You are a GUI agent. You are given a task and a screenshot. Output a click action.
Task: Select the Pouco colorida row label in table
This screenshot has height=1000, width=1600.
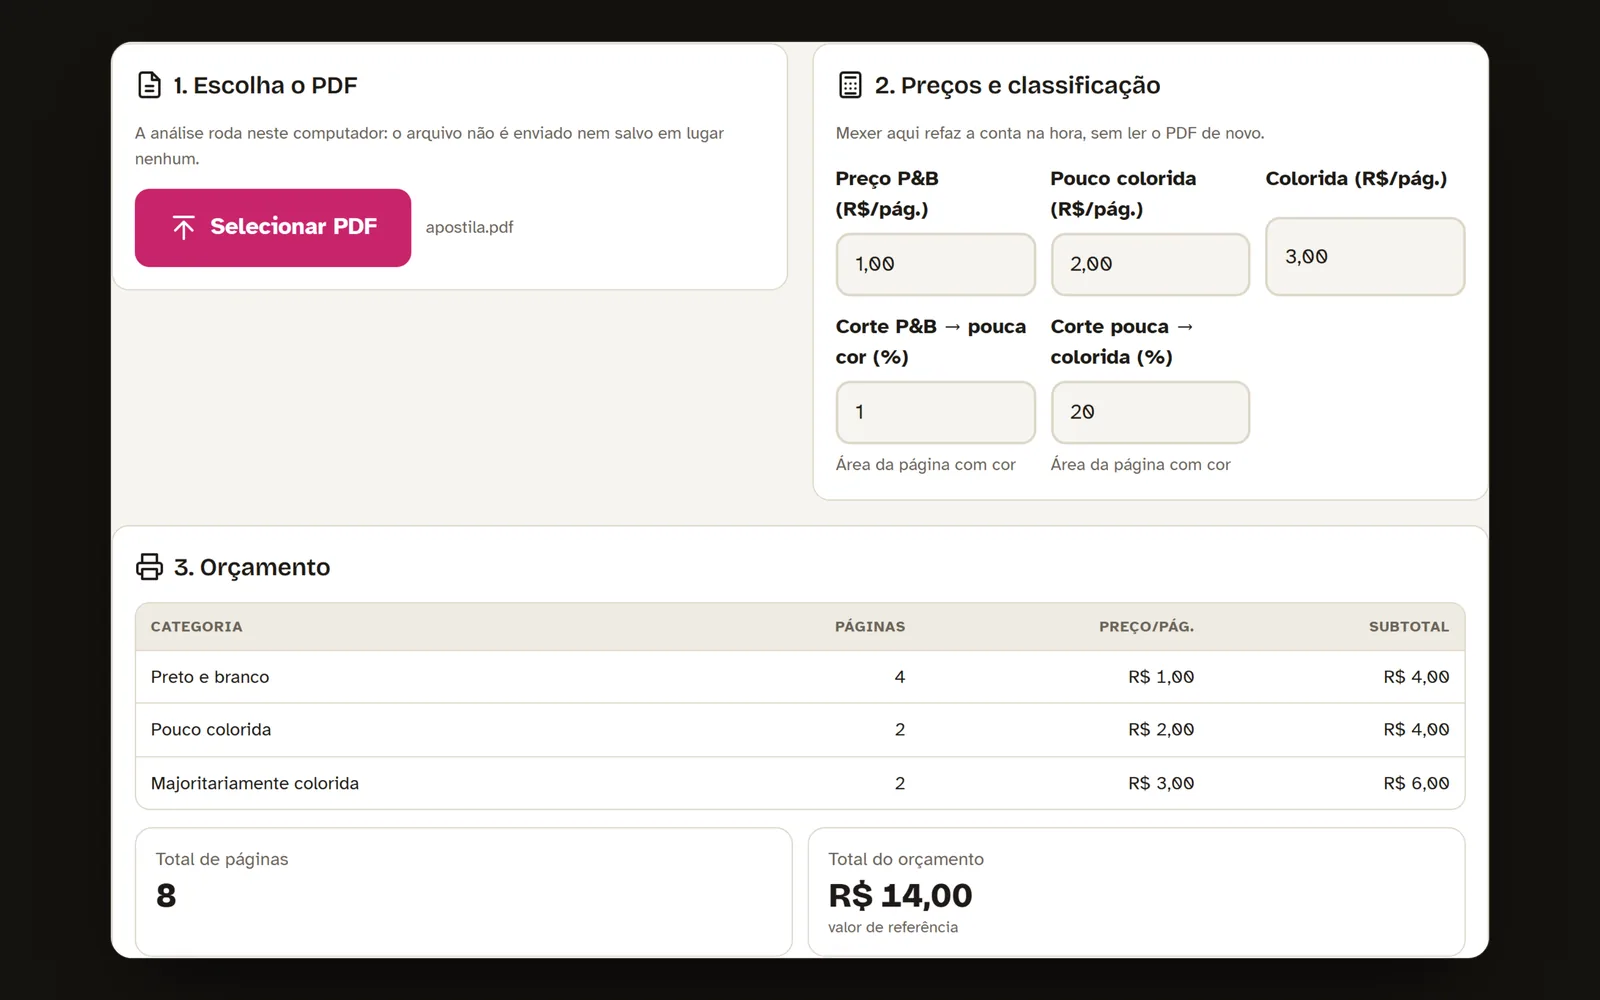[x=211, y=730]
